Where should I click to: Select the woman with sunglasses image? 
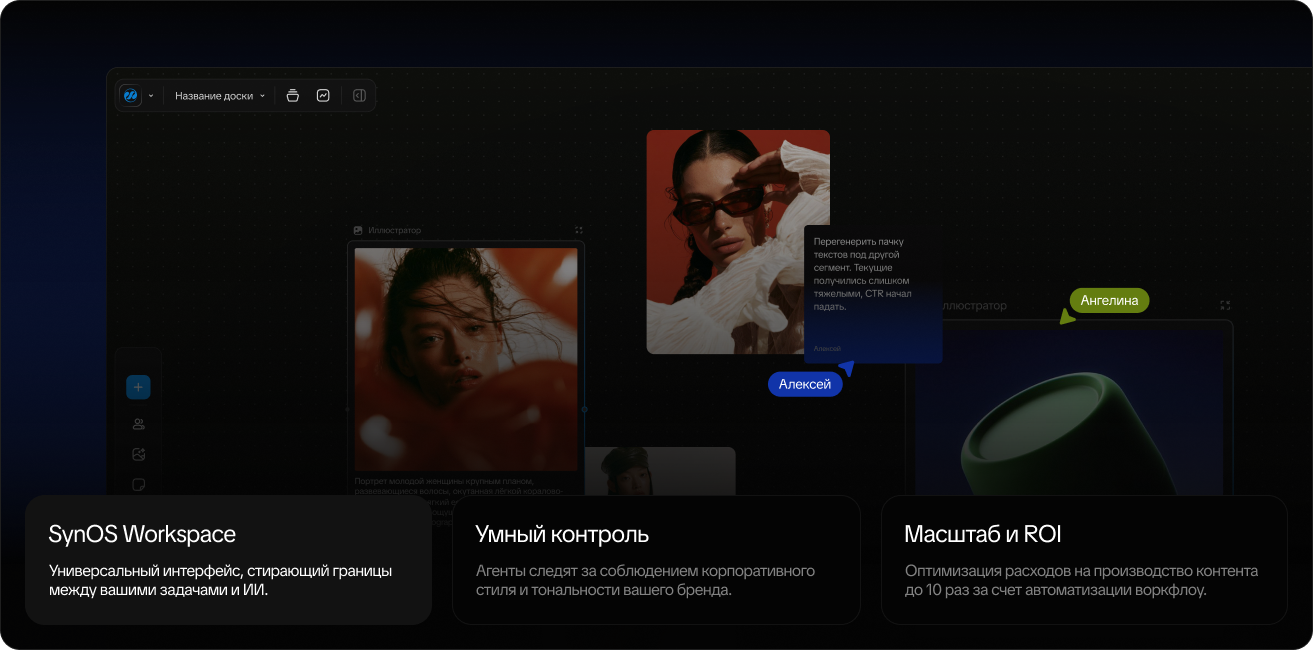[738, 241]
